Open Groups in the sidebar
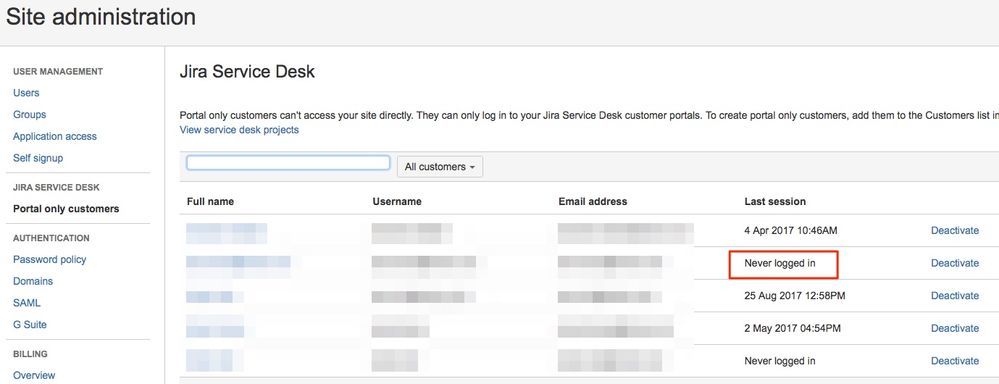This screenshot has width=999, height=384. tap(29, 115)
